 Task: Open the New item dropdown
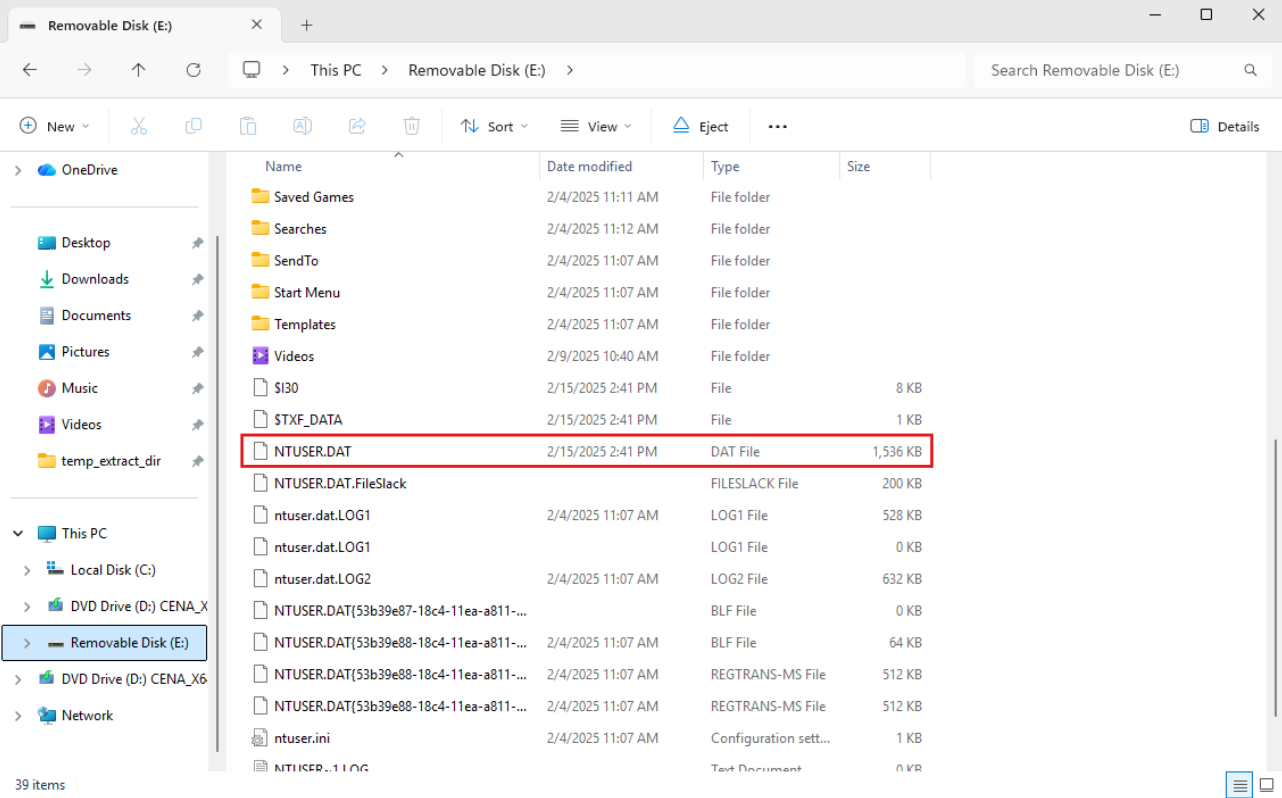tap(55, 126)
